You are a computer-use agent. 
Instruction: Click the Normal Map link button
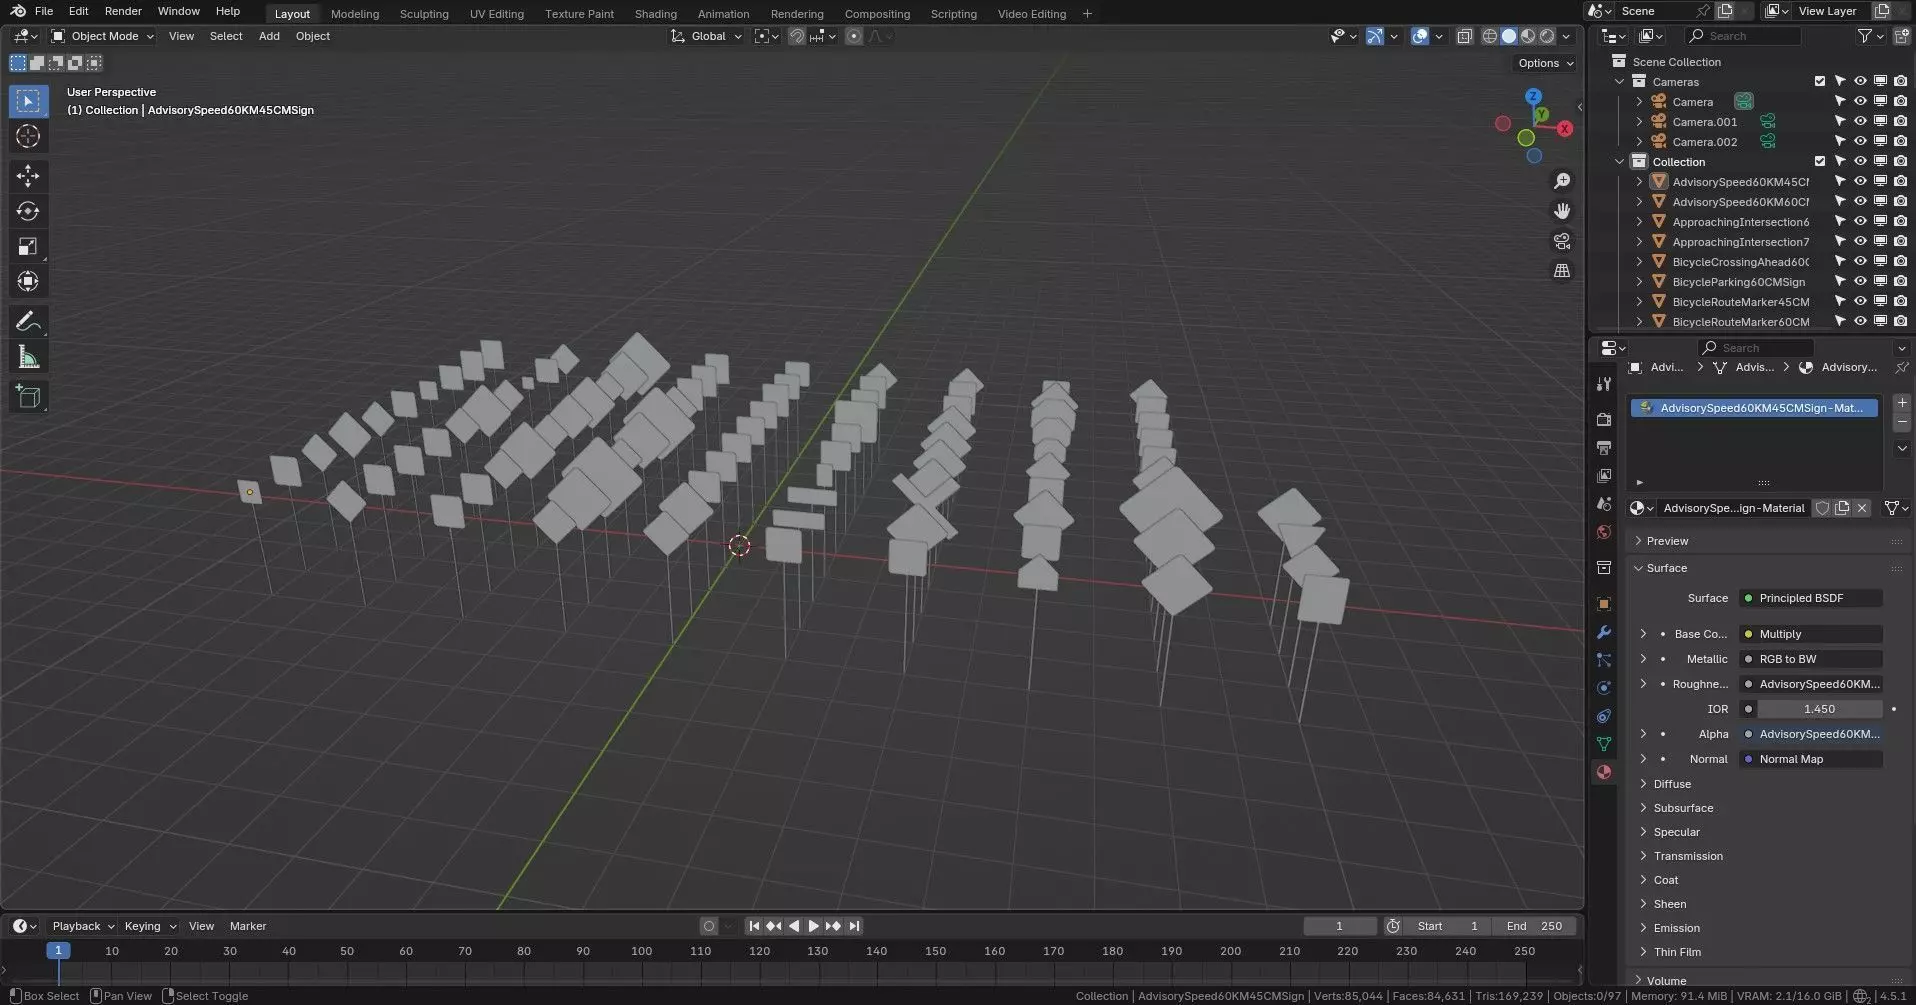(1811, 759)
